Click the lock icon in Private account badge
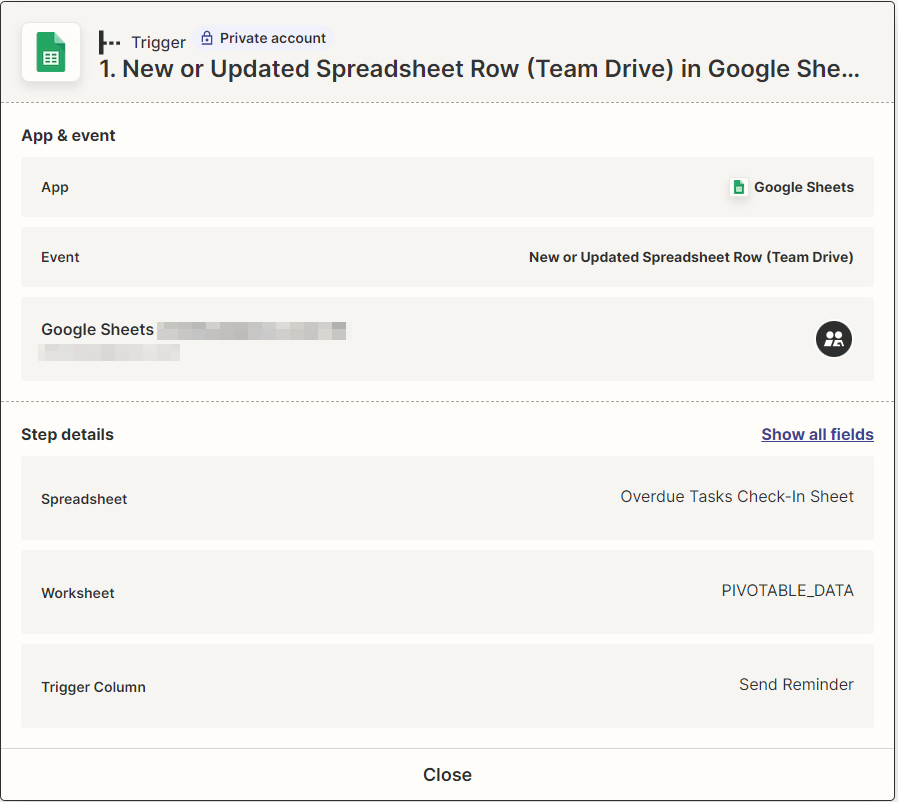The height and width of the screenshot is (802, 898). (x=207, y=38)
